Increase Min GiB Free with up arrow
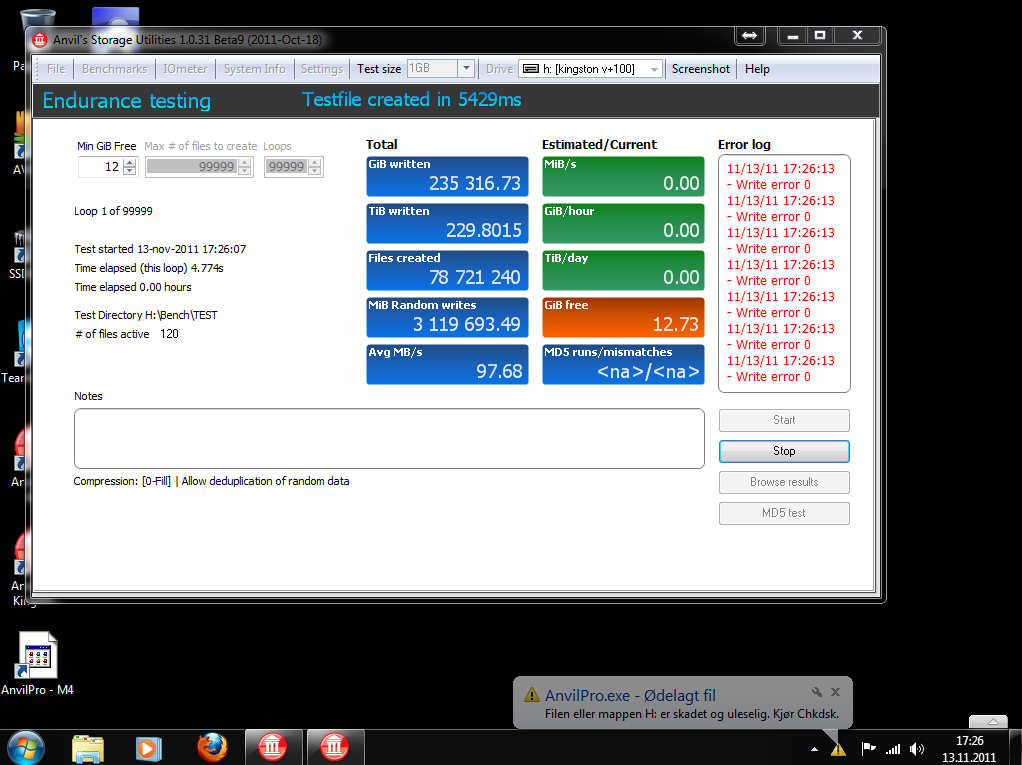The width and height of the screenshot is (1022, 765). 130,162
